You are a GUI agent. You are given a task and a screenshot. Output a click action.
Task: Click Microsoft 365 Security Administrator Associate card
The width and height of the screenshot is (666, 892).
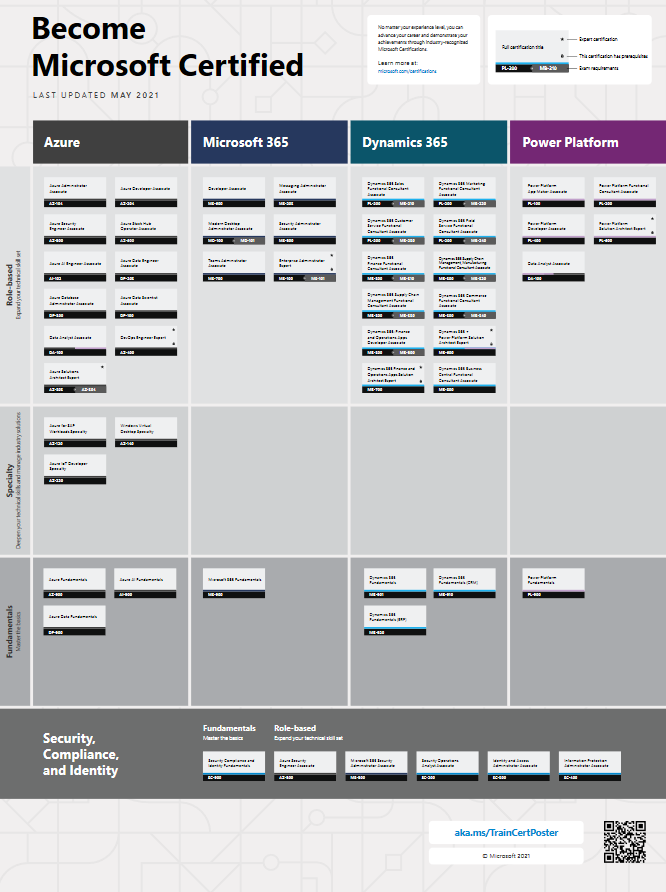pyautogui.click(x=376, y=766)
